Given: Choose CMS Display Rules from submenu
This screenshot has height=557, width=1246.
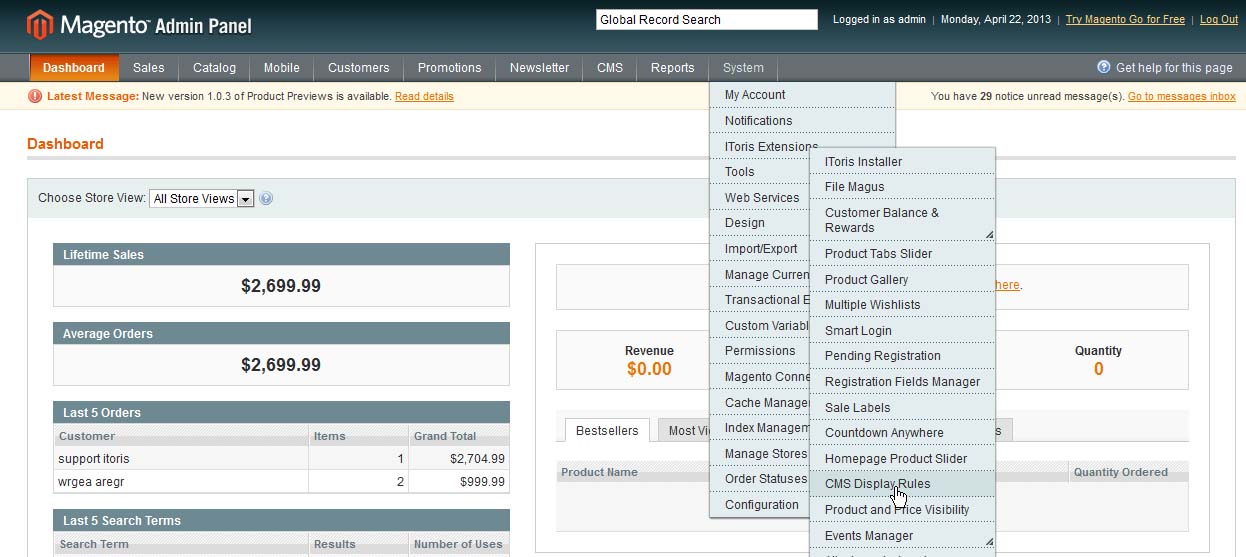Looking at the screenshot, I should 902,484.
